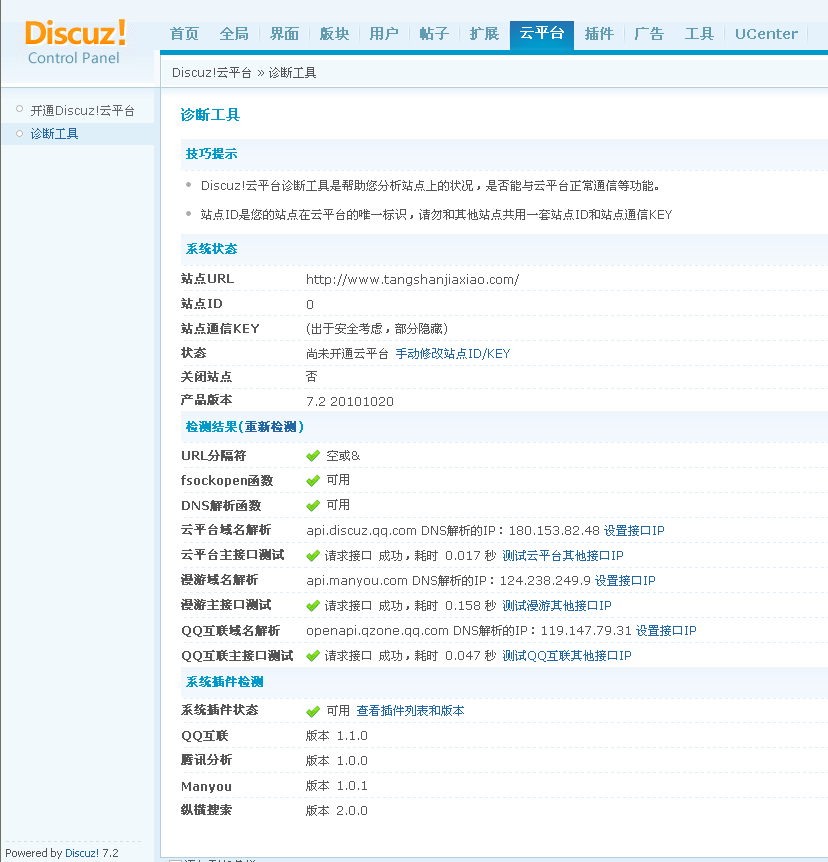Image resolution: width=828 pixels, height=862 pixels.
Task: Click the 状态 text 尚未开通云平台
Action: (347, 353)
